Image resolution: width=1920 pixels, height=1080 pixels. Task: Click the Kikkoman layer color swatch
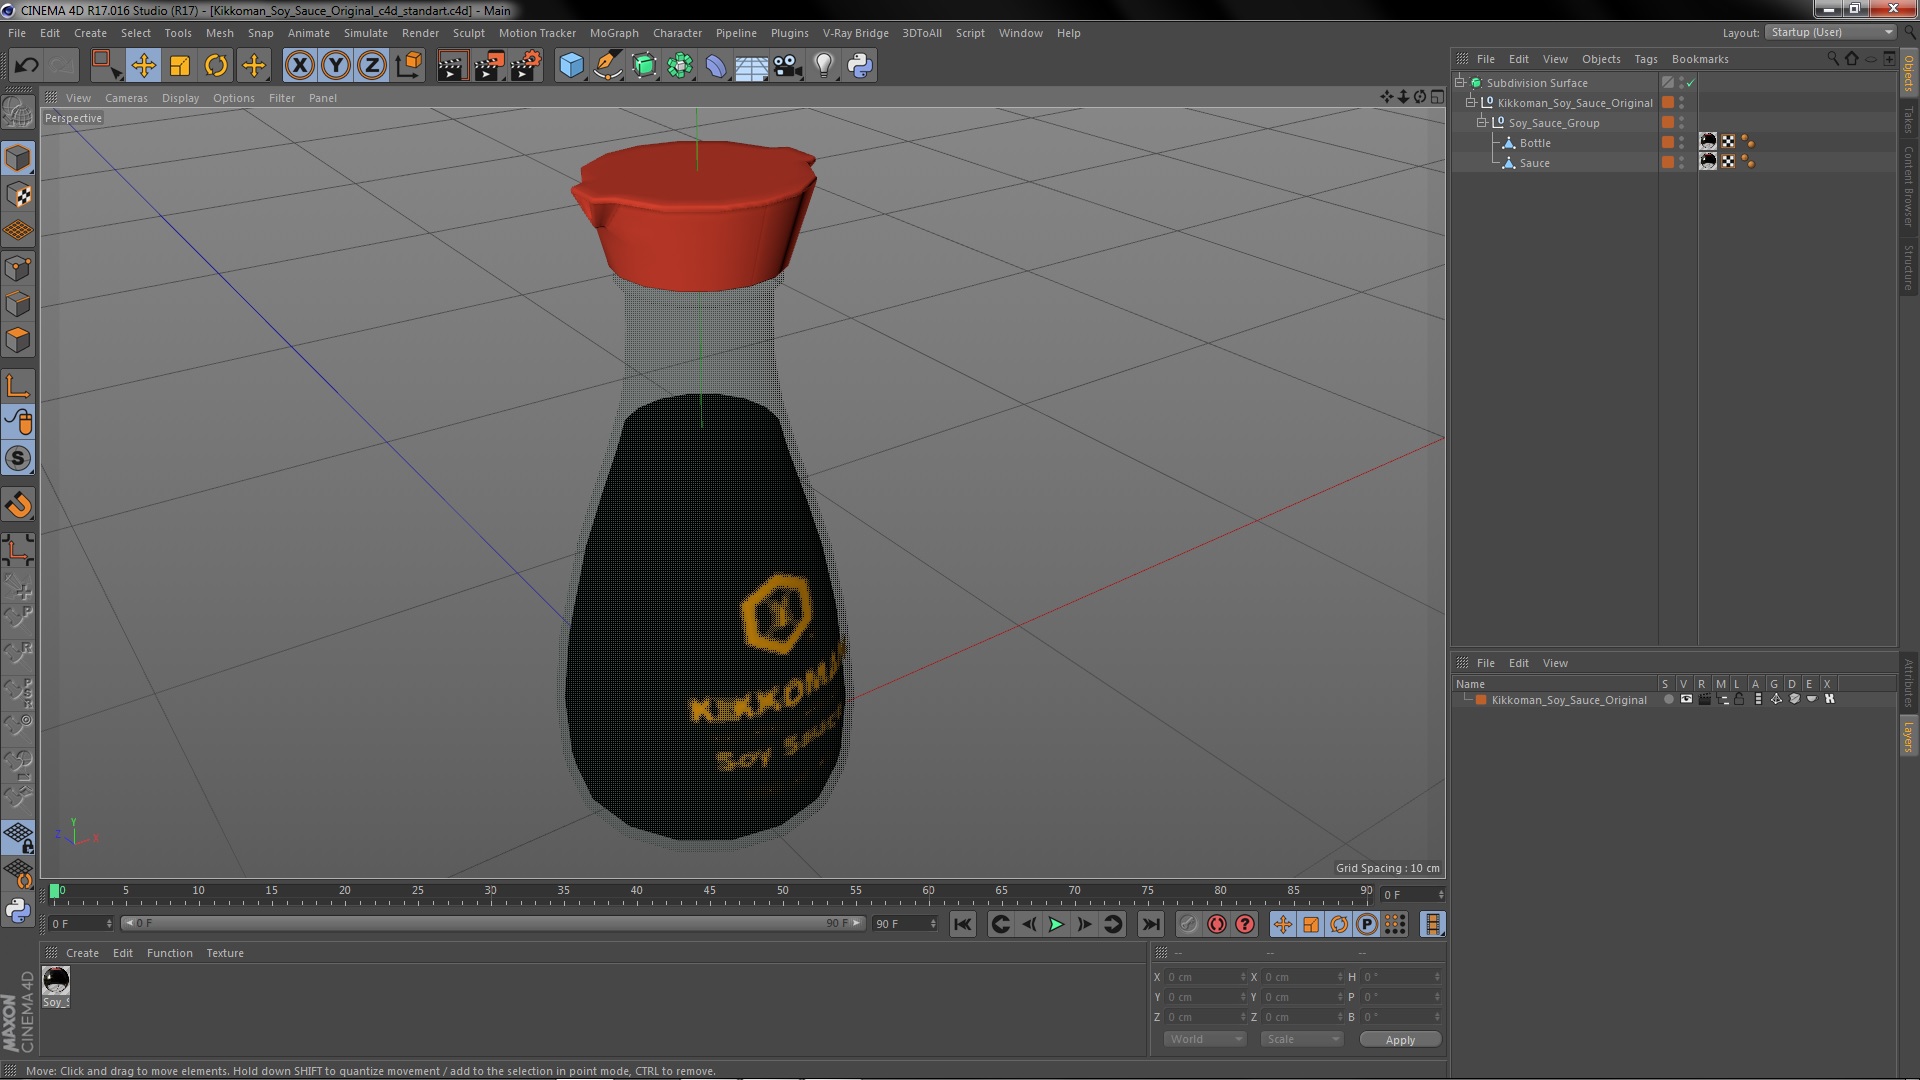pos(1481,700)
